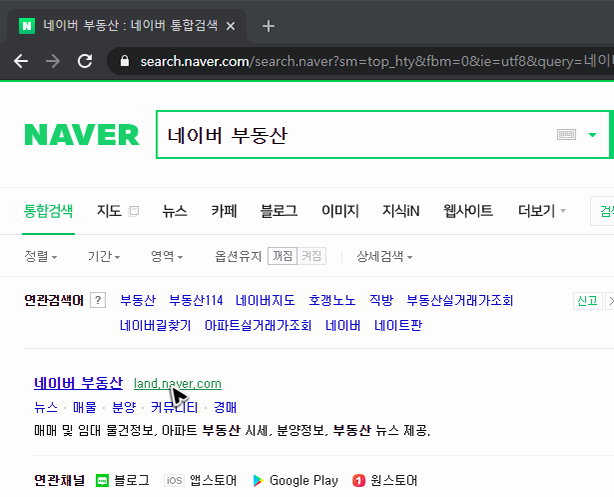Click the 앱스토어 link text
The image size is (614, 497).
pos(213,481)
